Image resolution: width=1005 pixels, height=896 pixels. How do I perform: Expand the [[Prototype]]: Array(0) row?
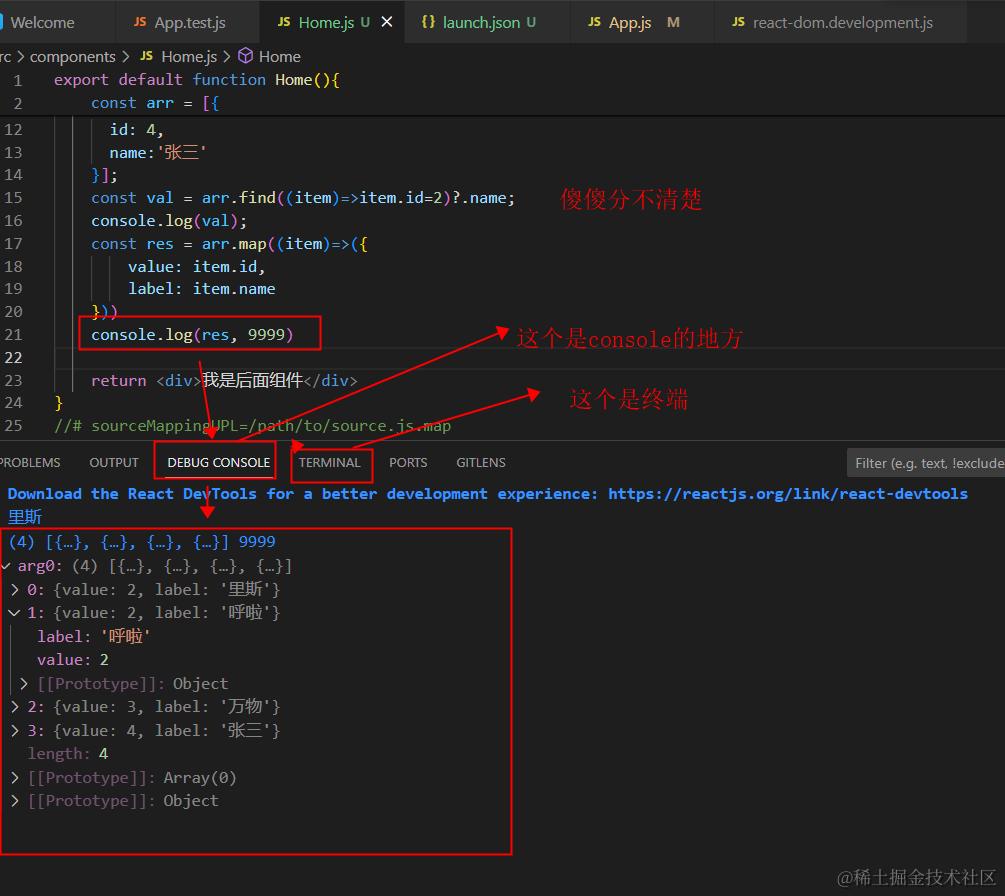(x=15, y=777)
